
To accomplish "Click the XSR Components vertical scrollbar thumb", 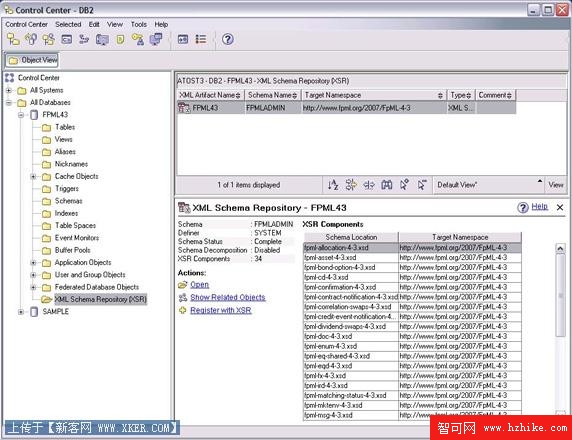I will (560, 295).
